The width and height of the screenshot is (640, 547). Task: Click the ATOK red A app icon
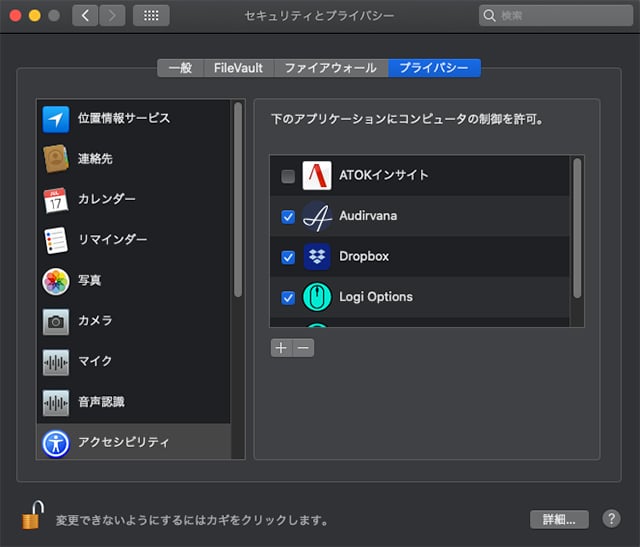tap(317, 175)
